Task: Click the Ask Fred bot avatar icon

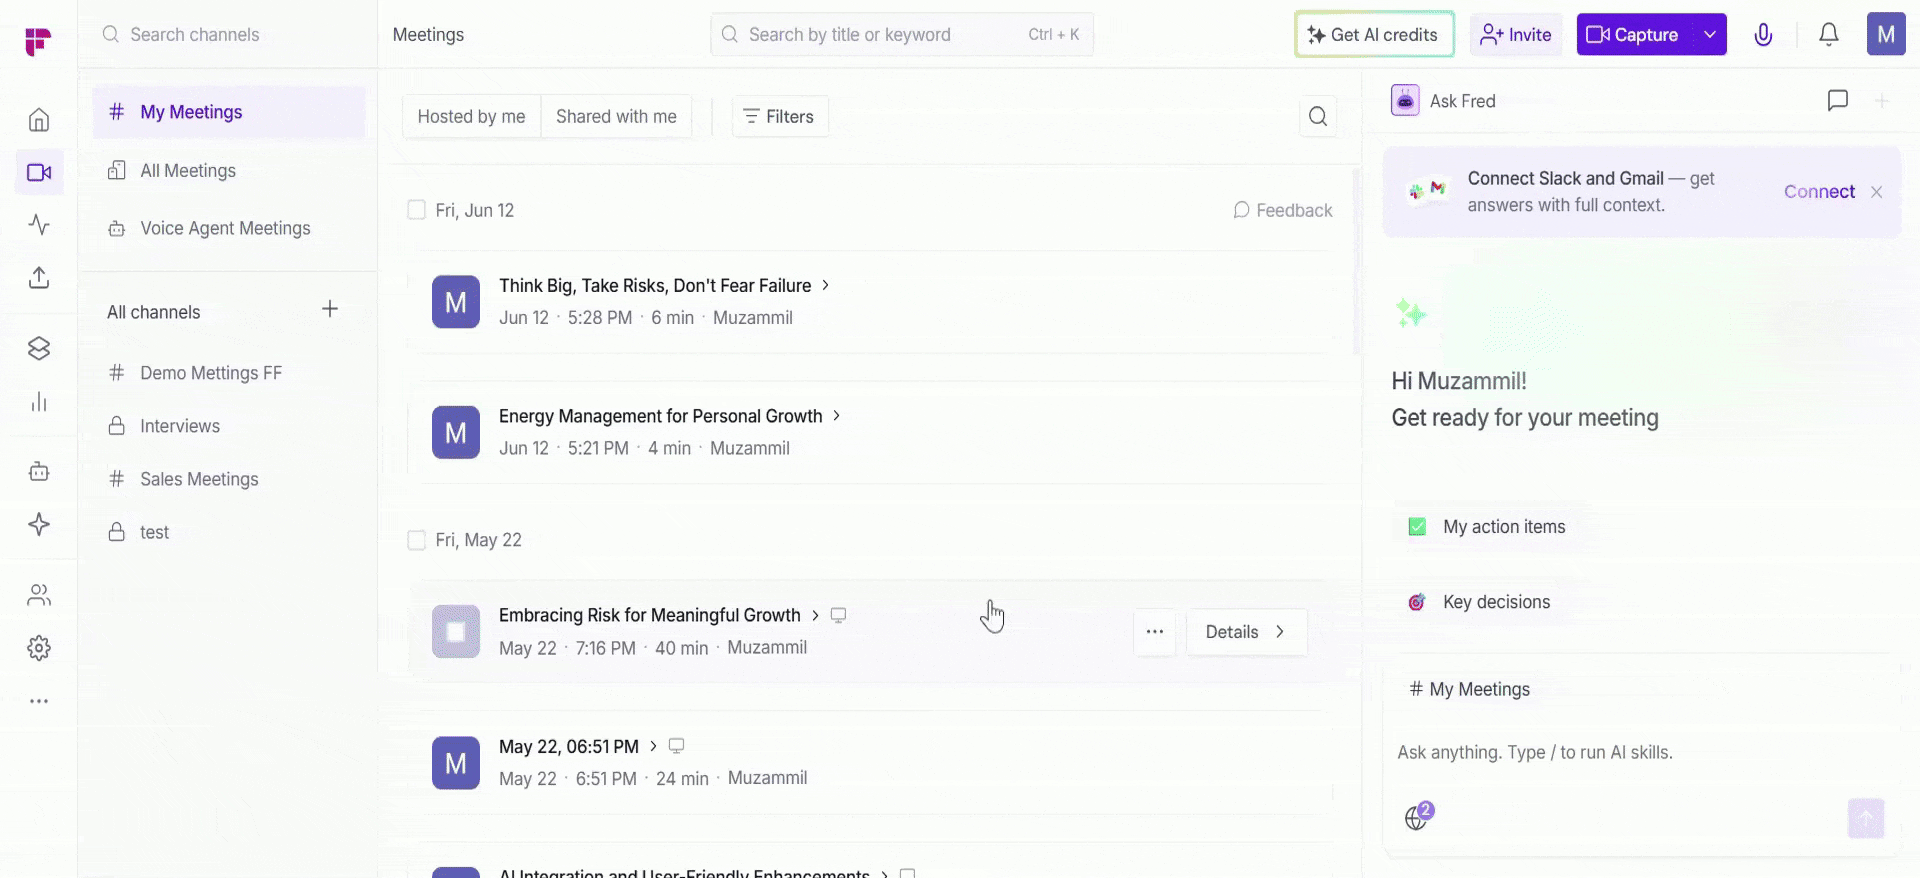Action: tap(1405, 101)
